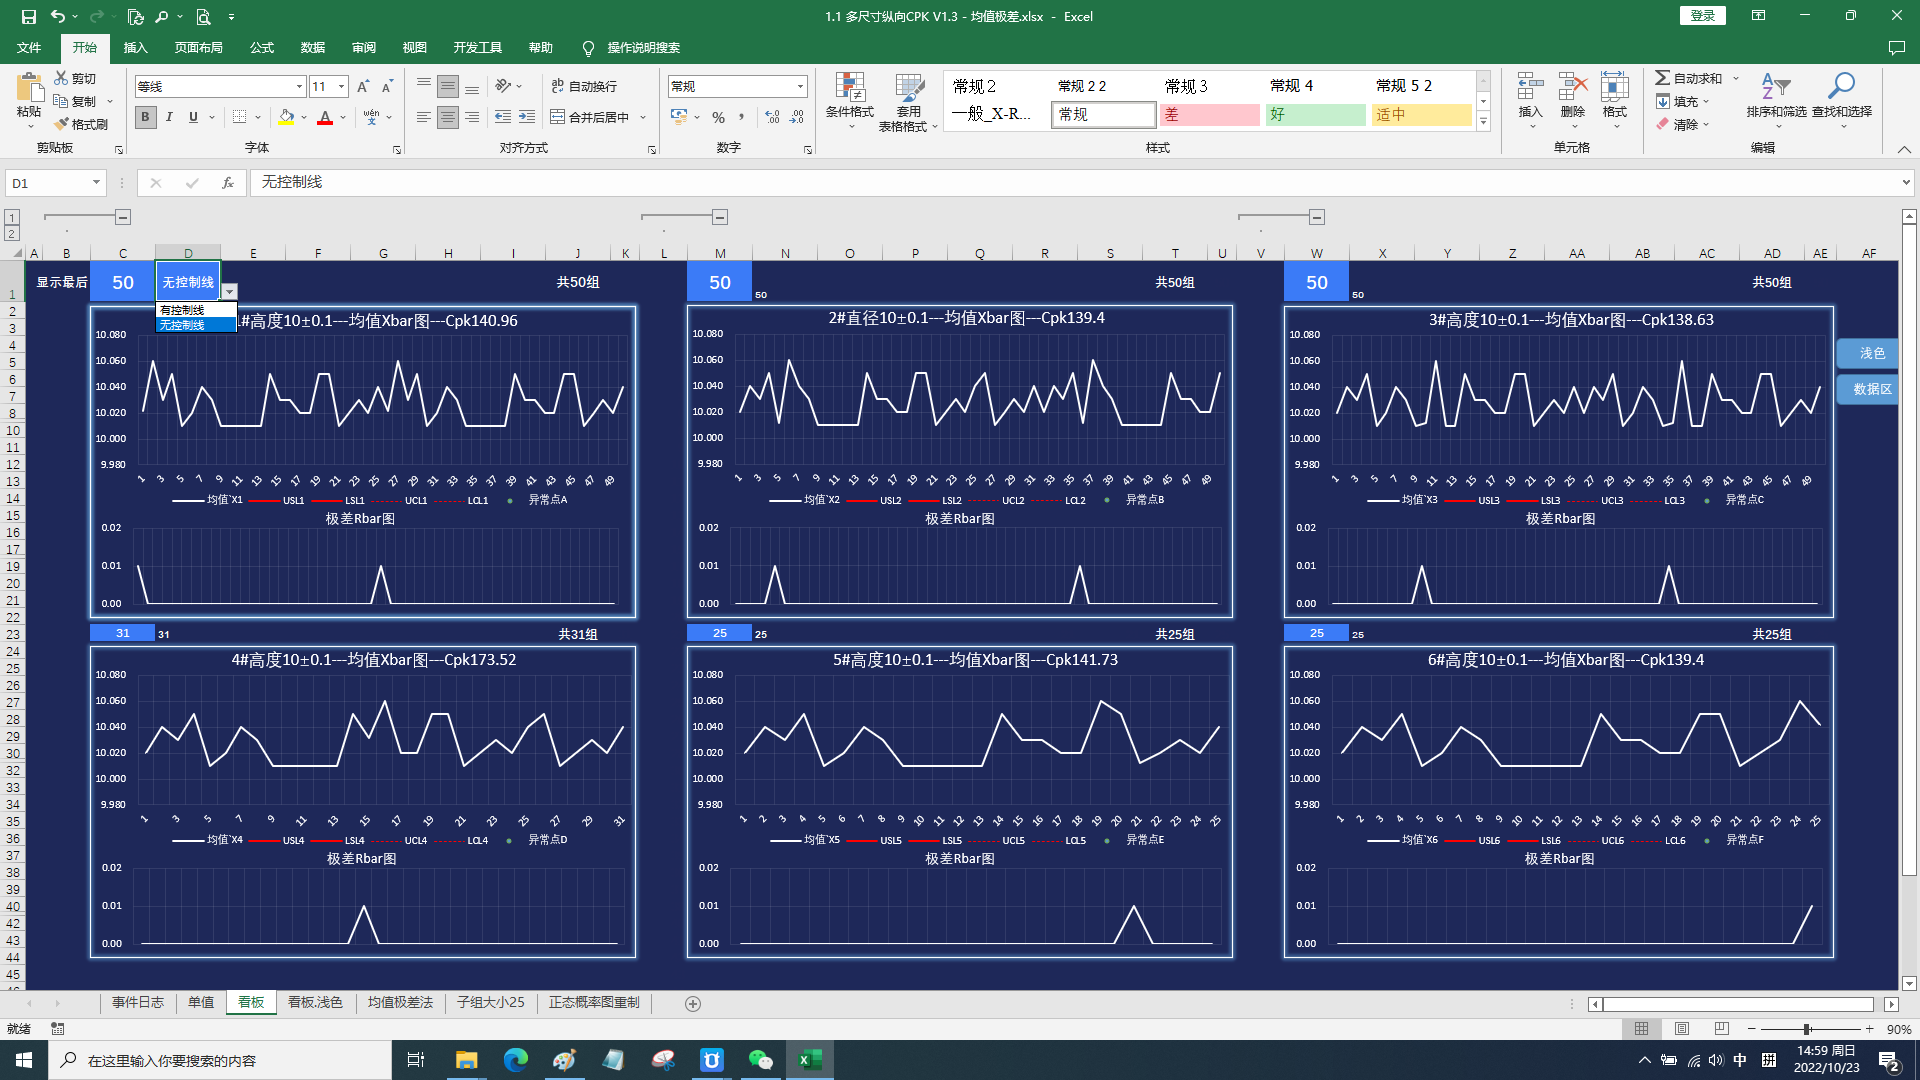Image resolution: width=1920 pixels, height=1080 pixels.
Task: Add a new sheet with the plus icon
Action: [x=693, y=1003]
